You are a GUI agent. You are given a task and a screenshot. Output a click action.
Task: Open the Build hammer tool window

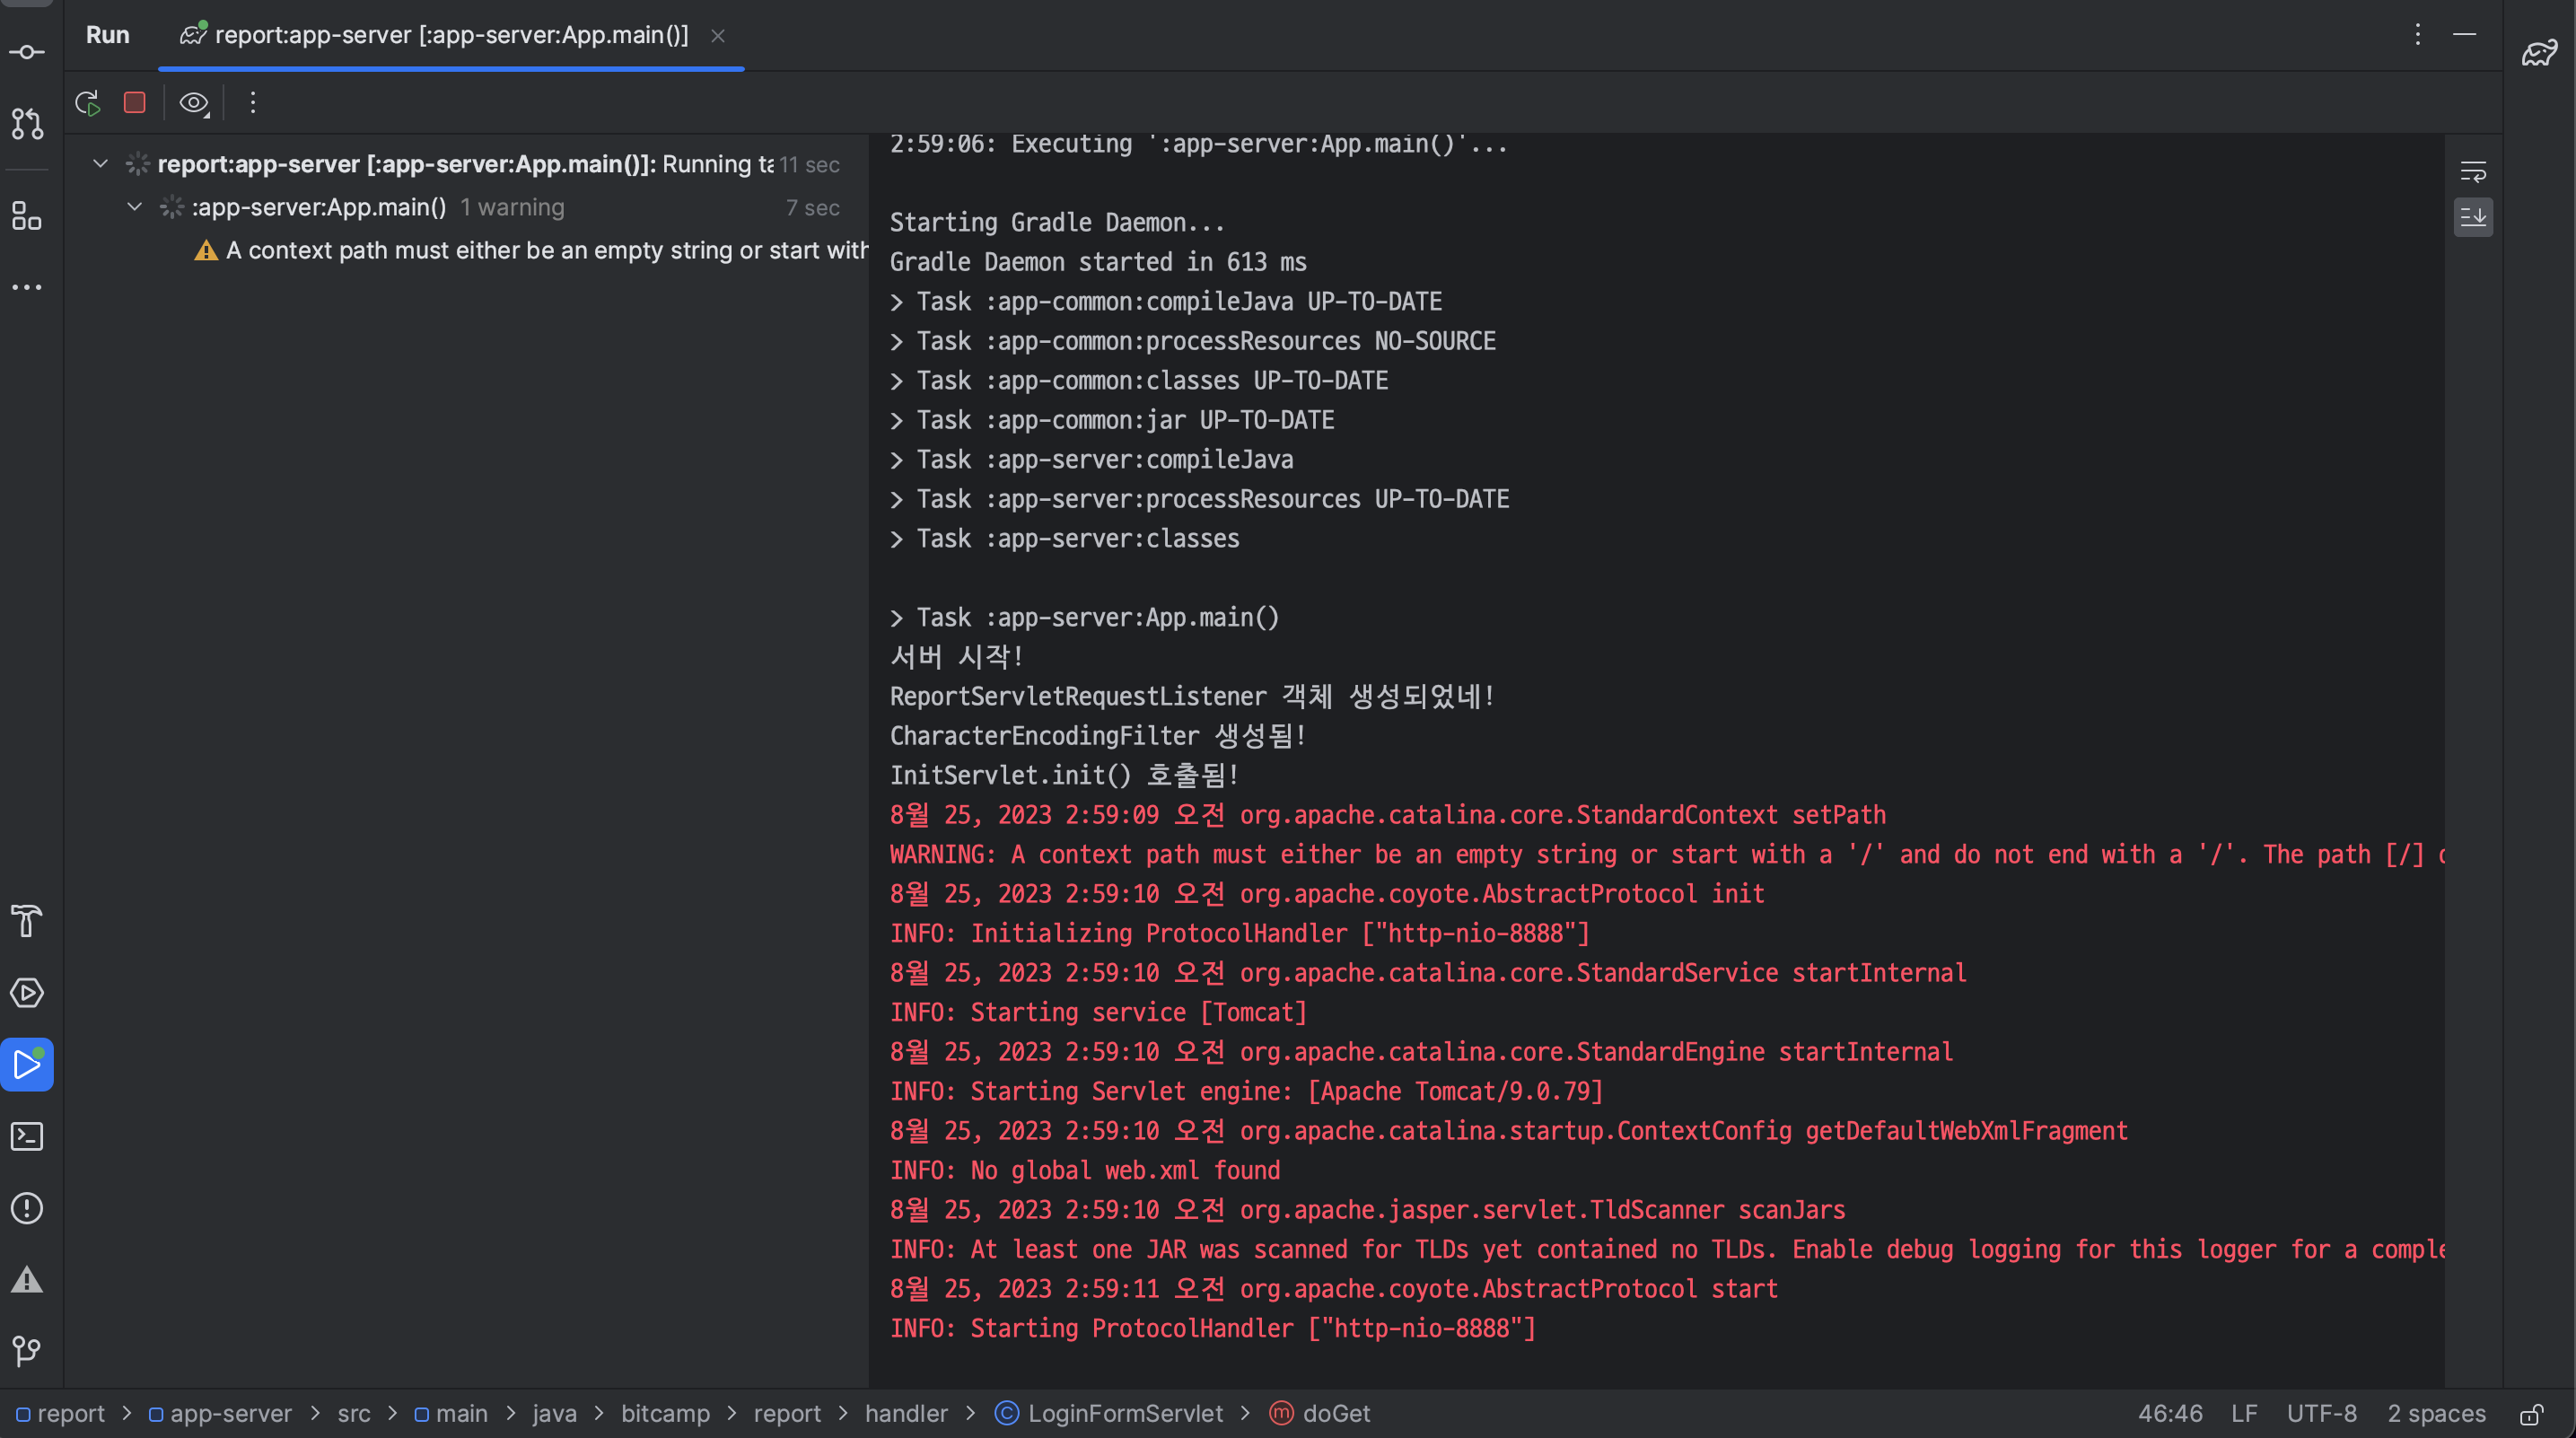[27, 920]
